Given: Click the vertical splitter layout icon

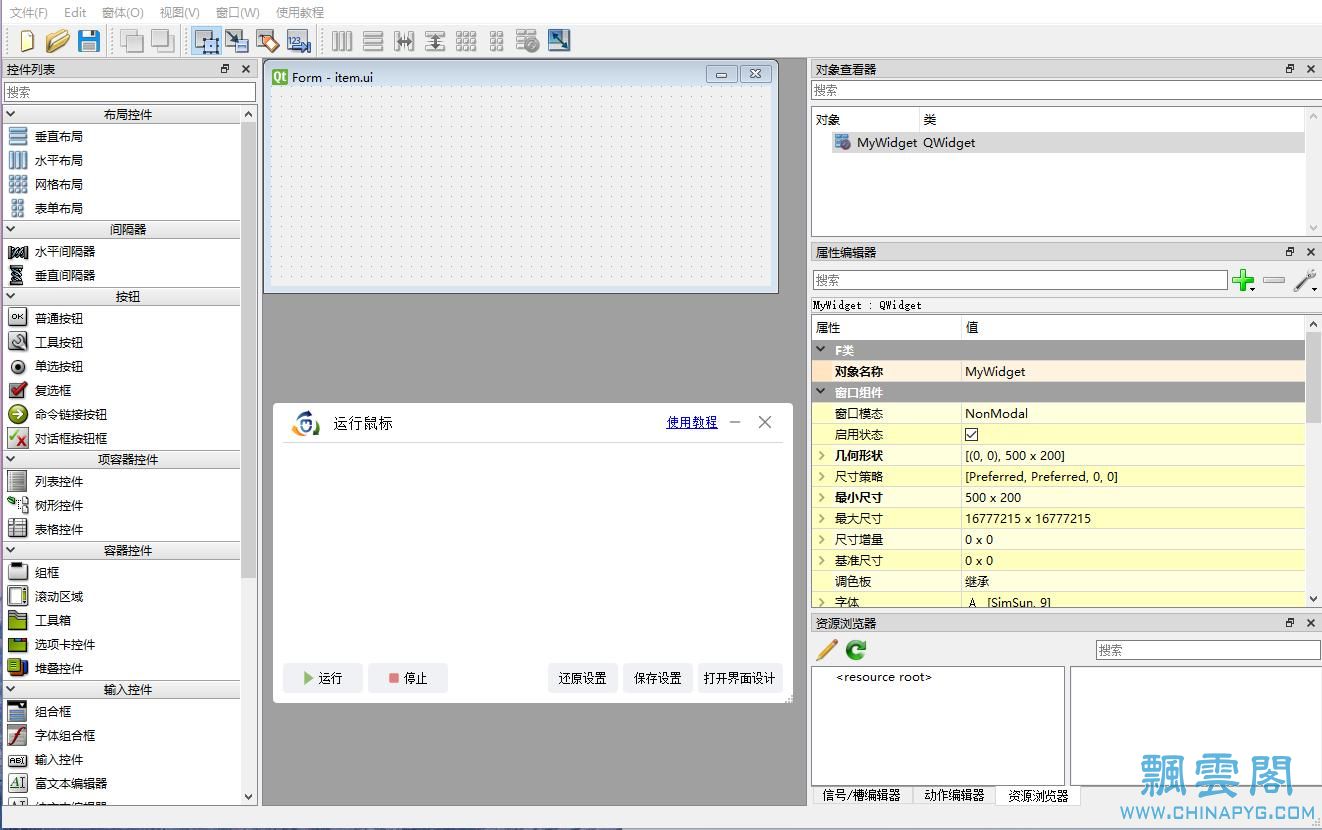Looking at the screenshot, I should pos(435,41).
